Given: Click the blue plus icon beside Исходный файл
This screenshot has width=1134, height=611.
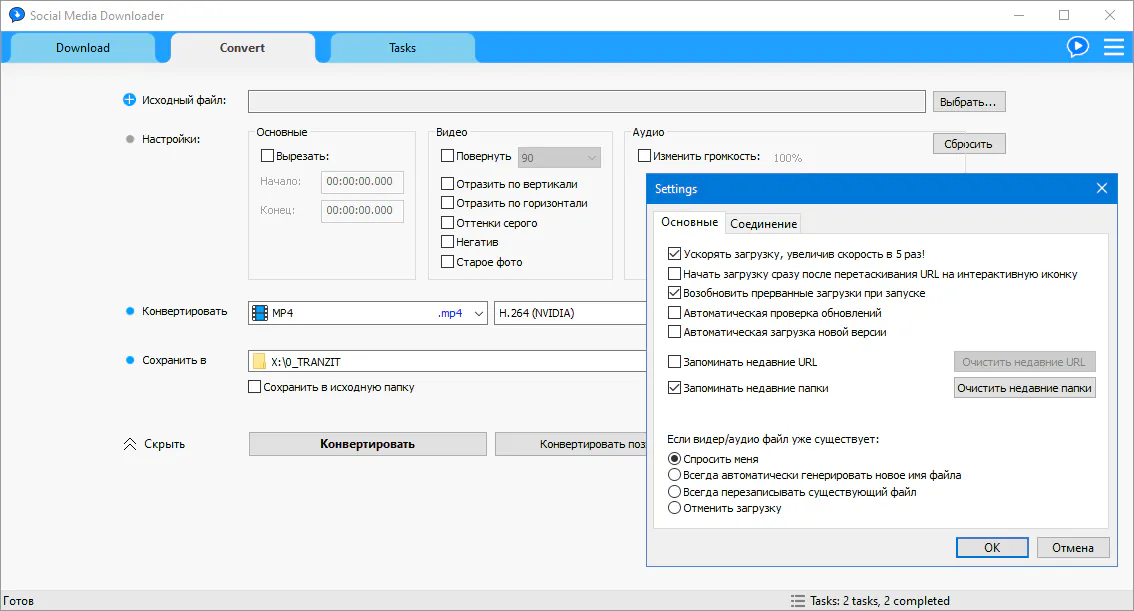Looking at the screenshot, I should tap(129, 100).
